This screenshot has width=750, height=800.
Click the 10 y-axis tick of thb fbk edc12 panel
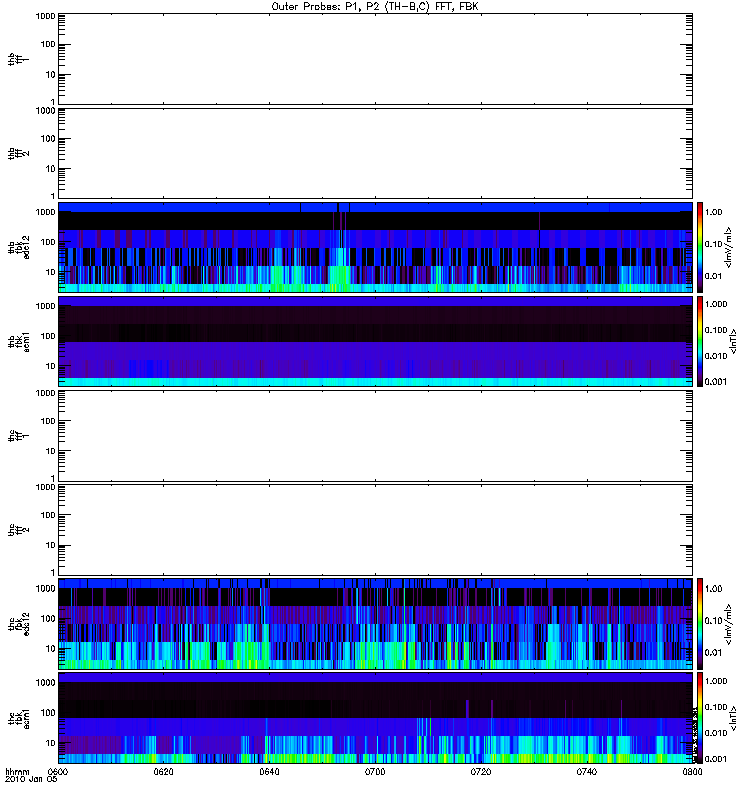51,272
